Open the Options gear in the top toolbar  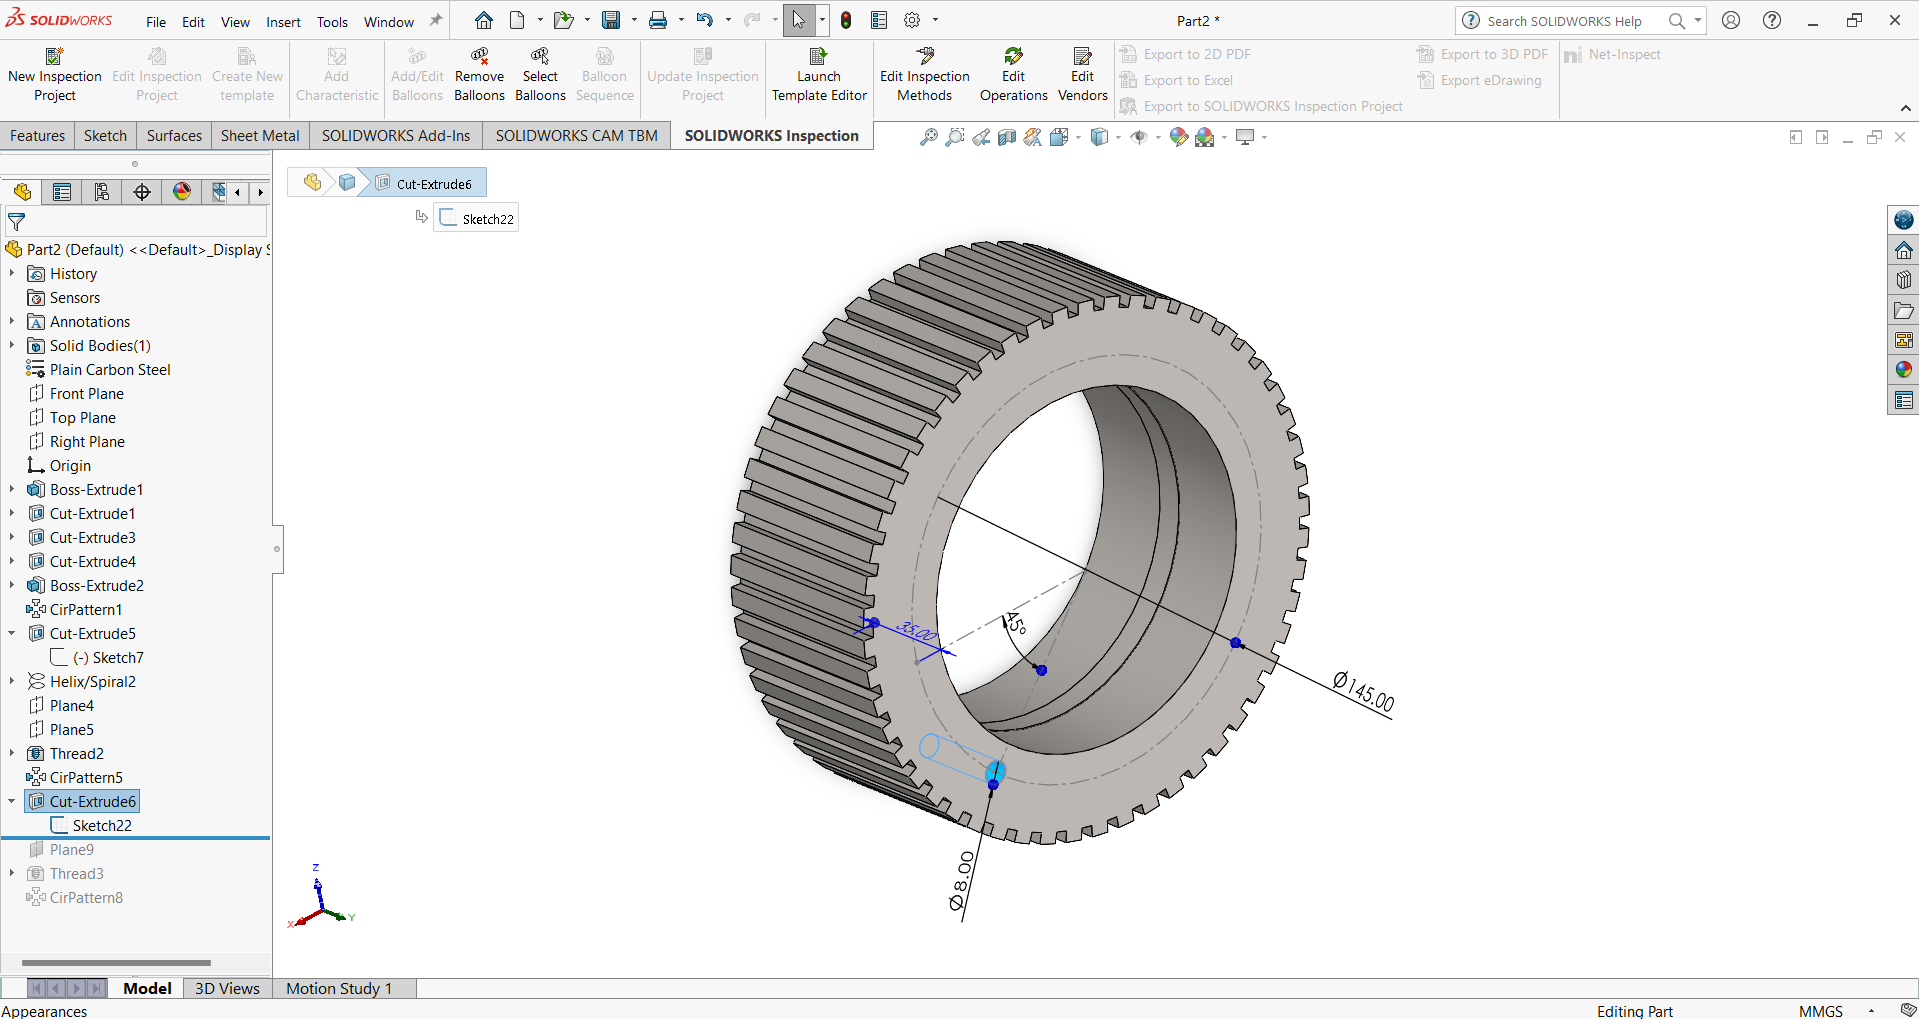tap(912, 20)
